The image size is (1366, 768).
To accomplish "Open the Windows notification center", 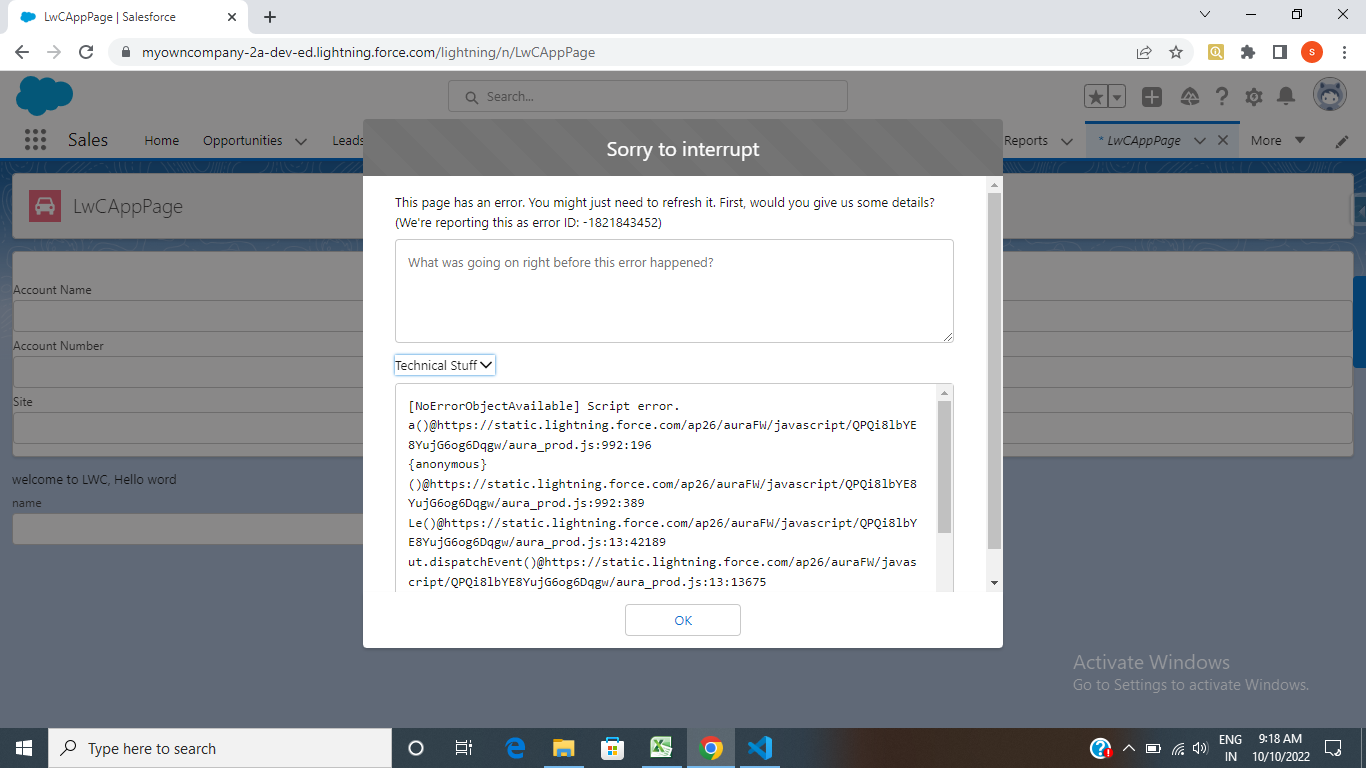I will coord(1333,748).
